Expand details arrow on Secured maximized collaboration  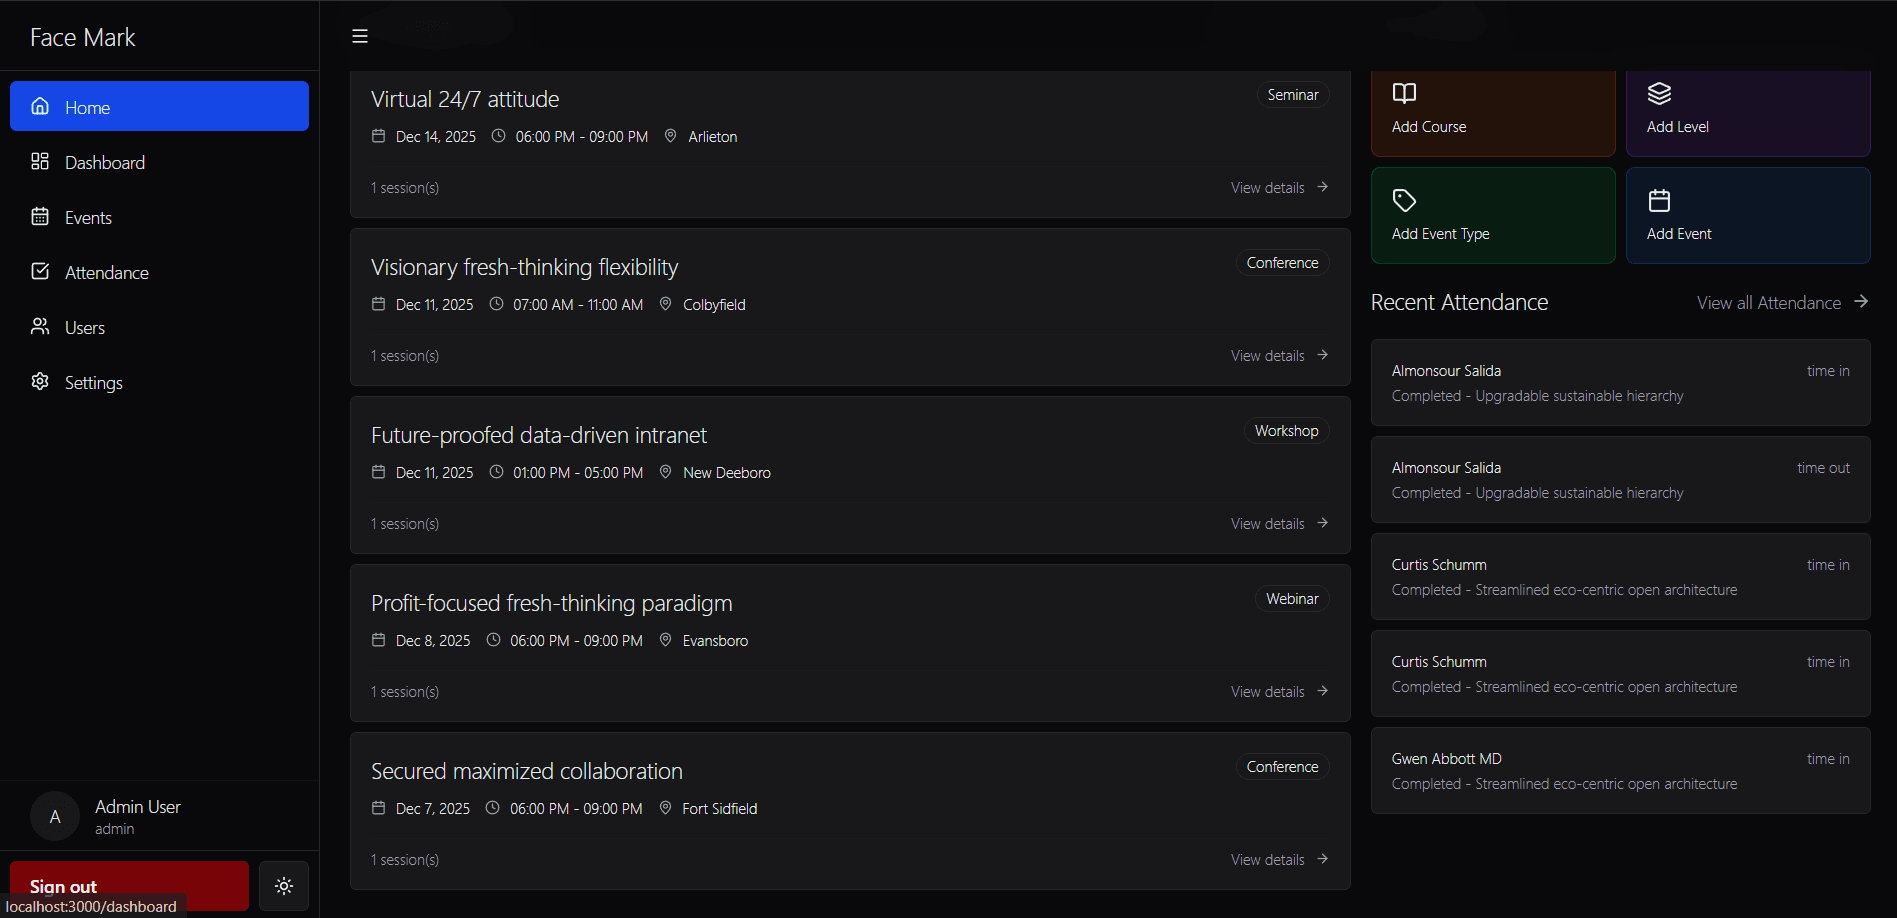[1322, 859]
